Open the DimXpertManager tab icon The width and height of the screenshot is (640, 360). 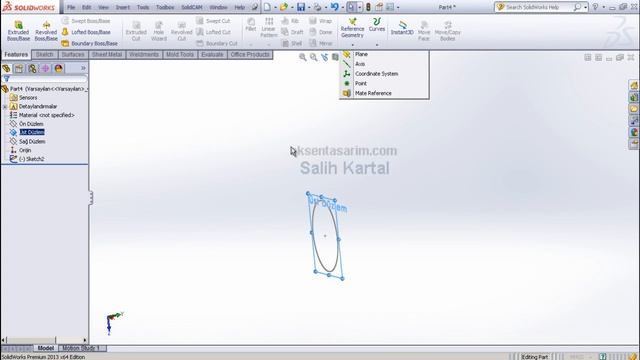45,68
